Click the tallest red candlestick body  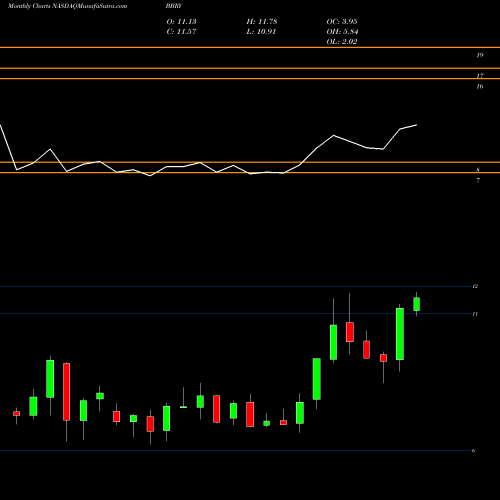(x=67, y=392)
